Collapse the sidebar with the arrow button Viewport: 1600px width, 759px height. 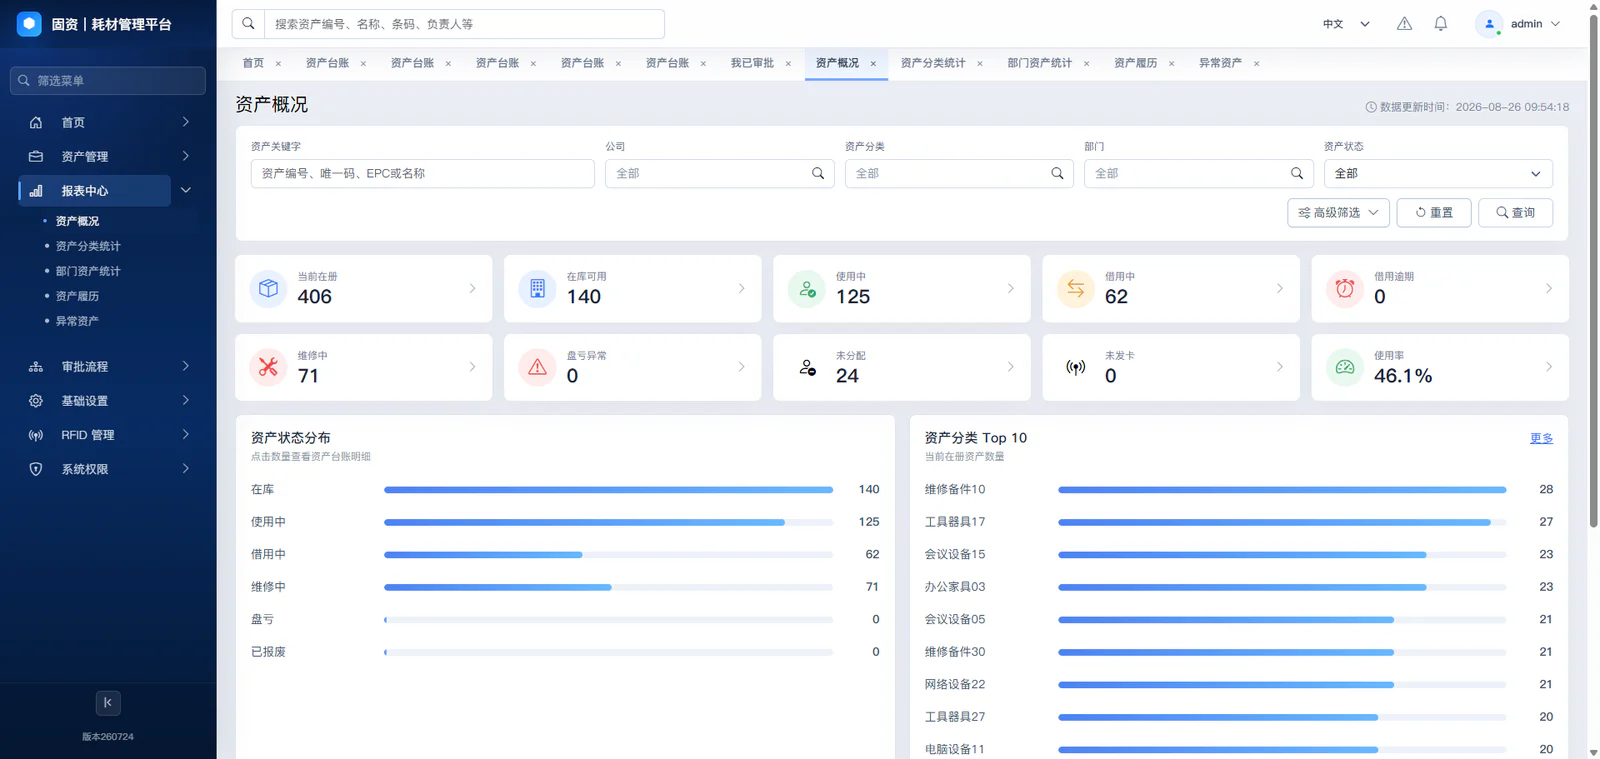[108, 703]
